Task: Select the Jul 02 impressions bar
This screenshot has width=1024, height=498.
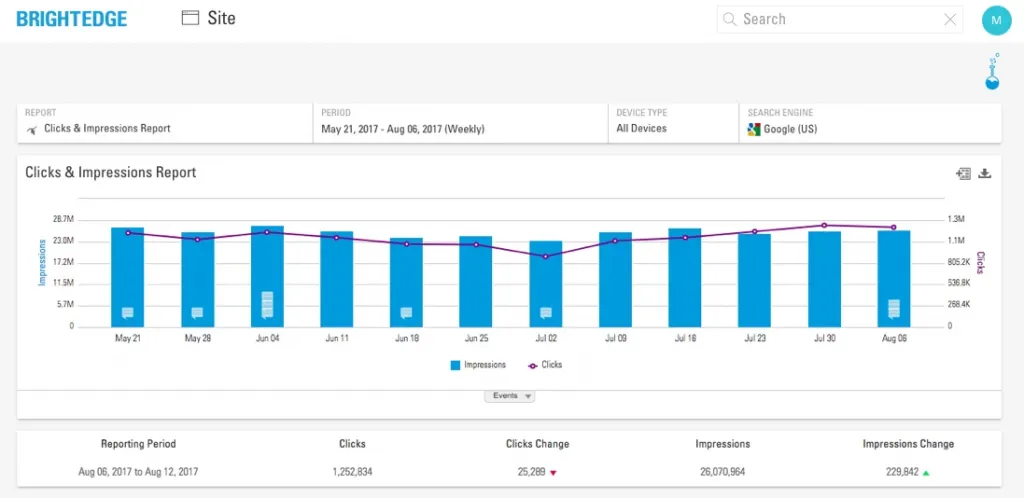Action: click(546, 284)
